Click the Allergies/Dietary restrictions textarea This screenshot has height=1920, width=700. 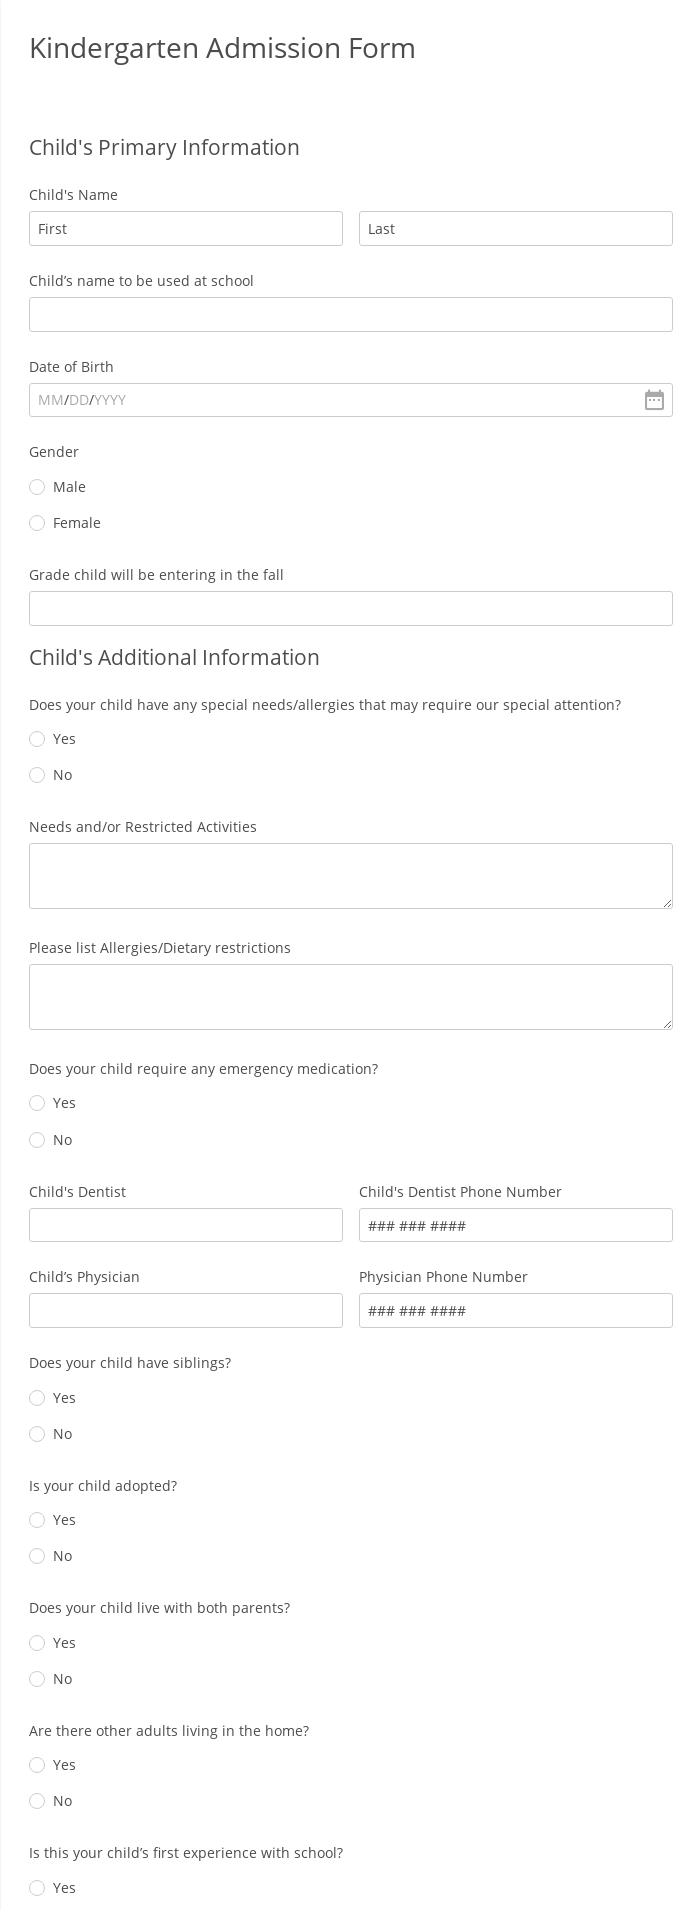click(x=350, y=996)
